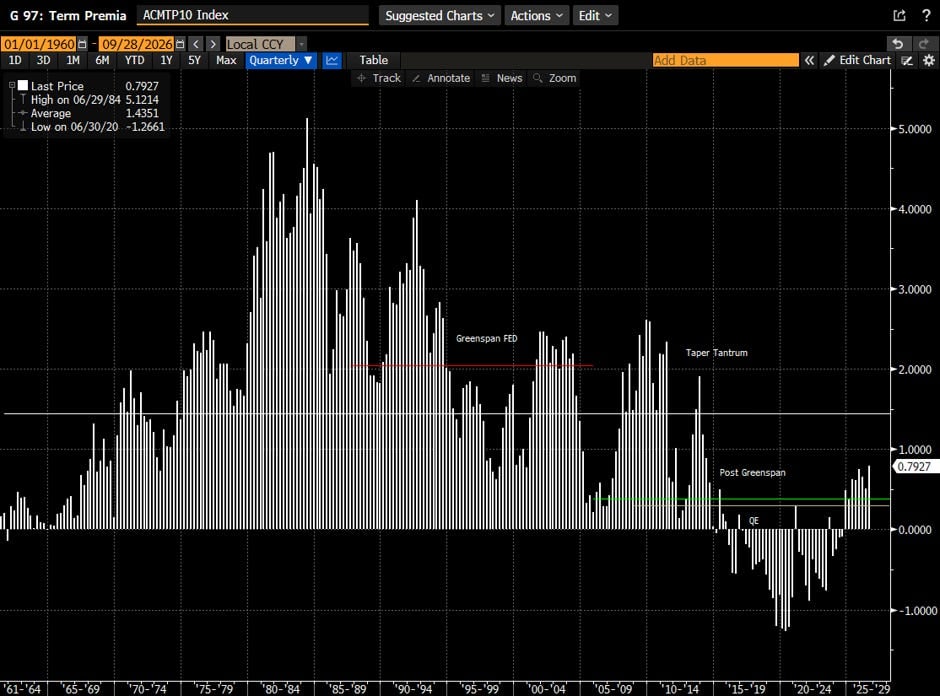Image resolution: width=940 pixels, height=696 pixels.
Task: Select the 1D time range
Action: coord(15,60)
